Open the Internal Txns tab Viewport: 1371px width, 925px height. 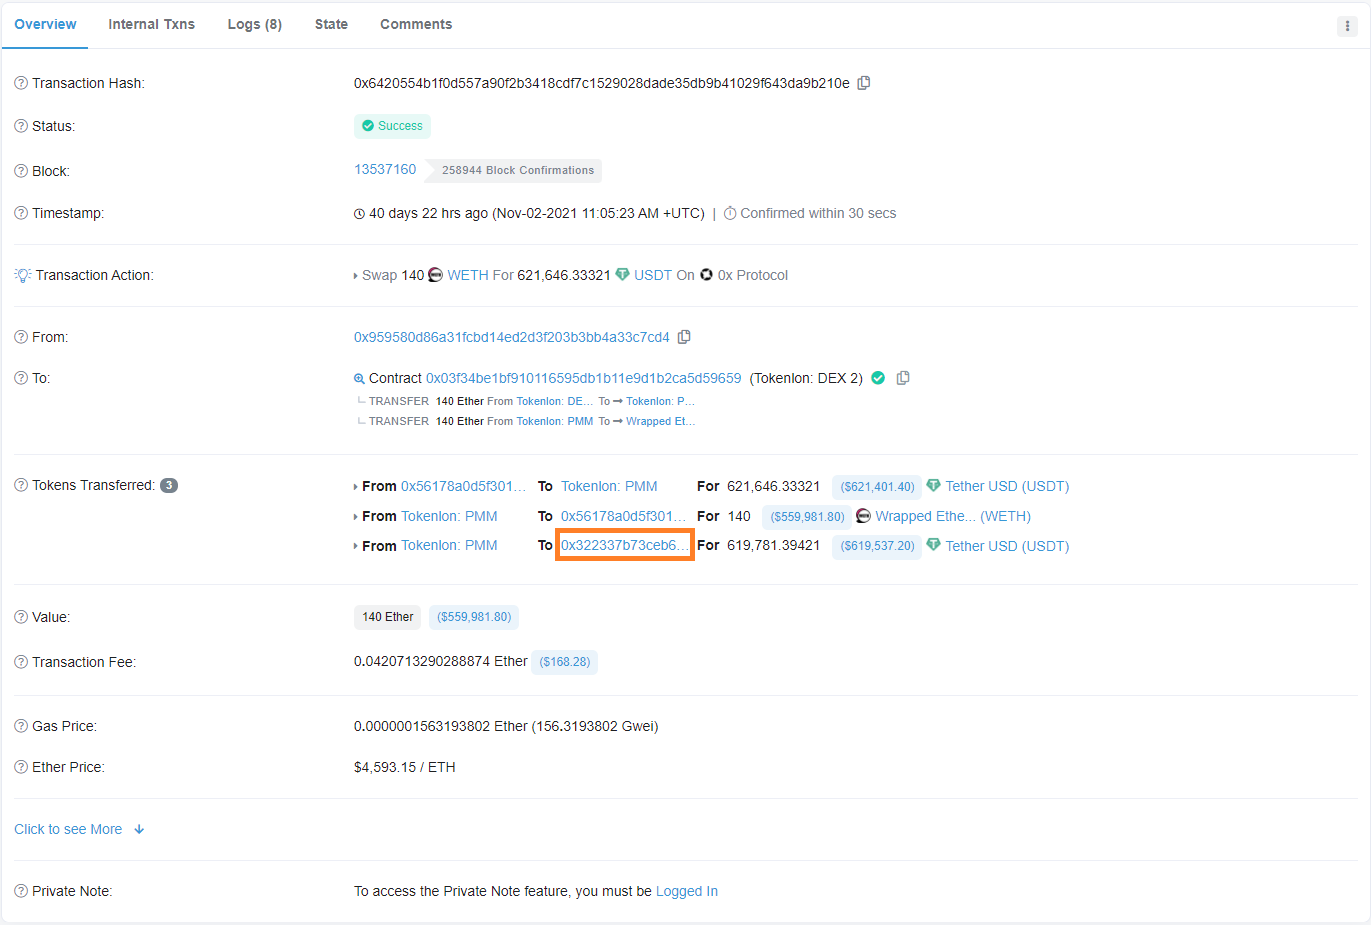pos(152,24)
